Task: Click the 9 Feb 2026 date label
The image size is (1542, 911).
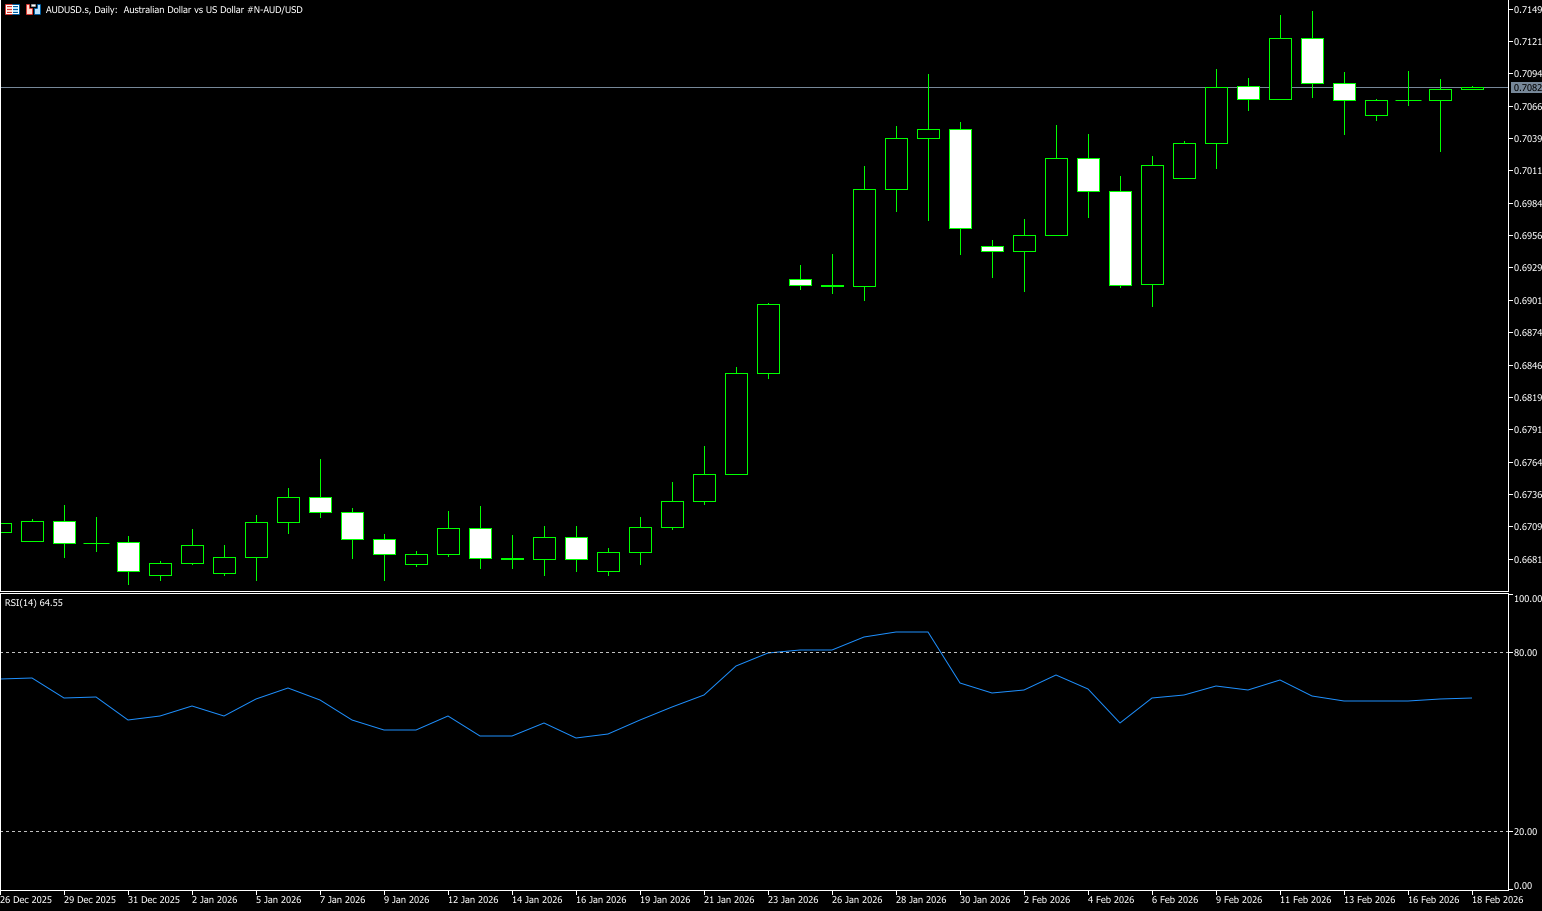Action: tap(1241, 900)
